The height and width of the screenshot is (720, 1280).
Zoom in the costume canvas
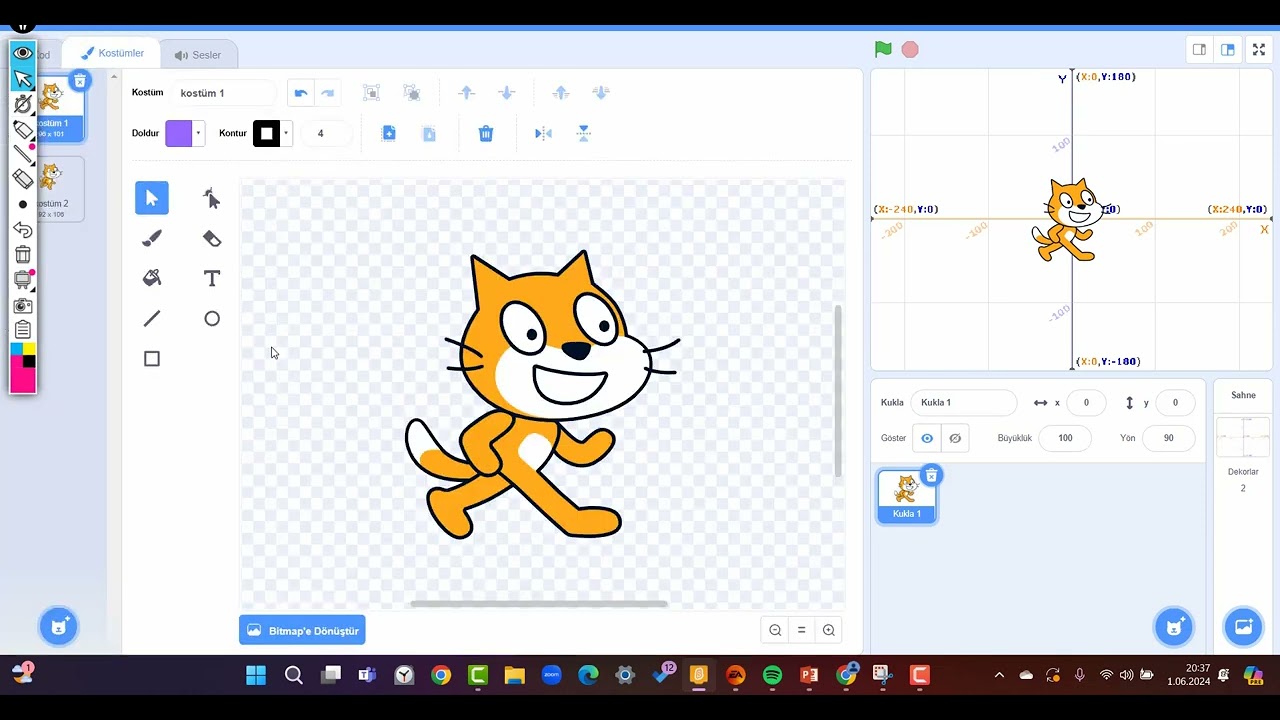tap(828, 630)
